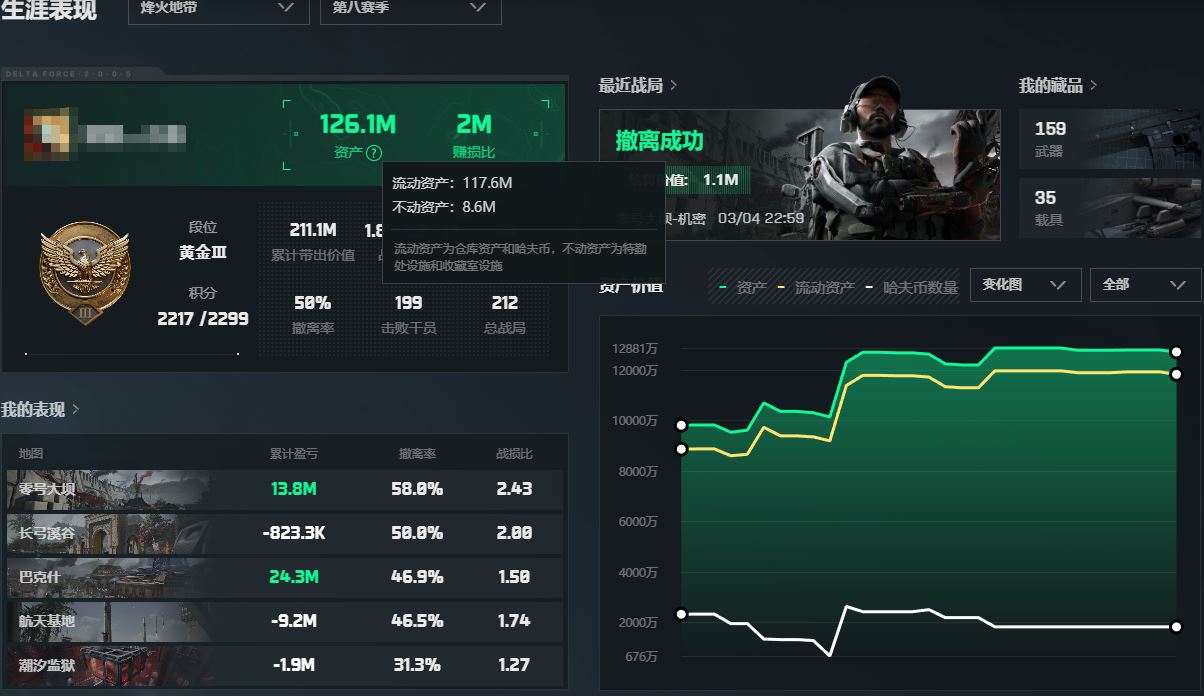
Task: Toggle the green 资产 legend series
Action: click(744, 287)
